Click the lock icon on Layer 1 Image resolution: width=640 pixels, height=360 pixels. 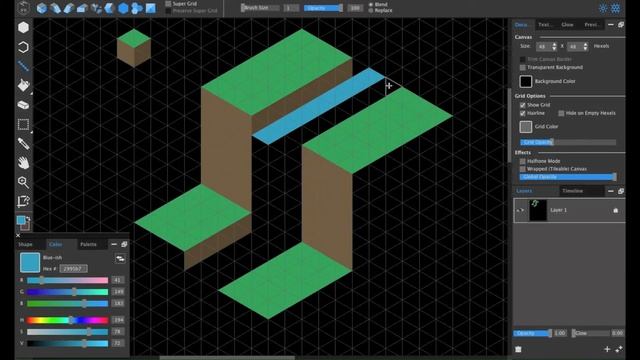tap(616, 210)
